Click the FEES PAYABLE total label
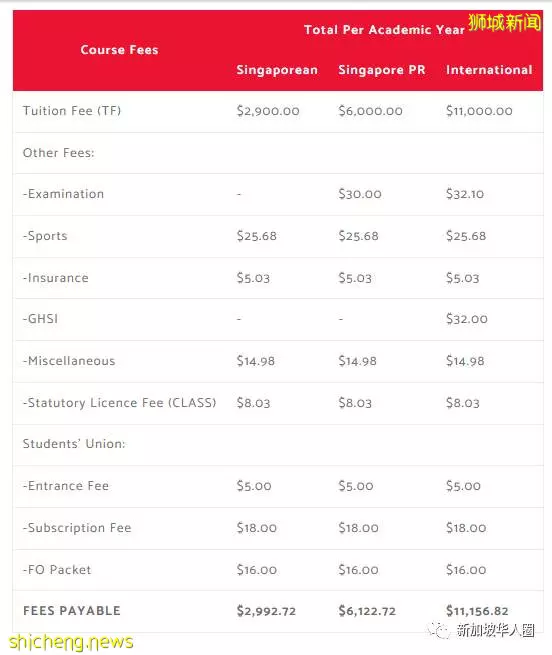 [72, 611]
